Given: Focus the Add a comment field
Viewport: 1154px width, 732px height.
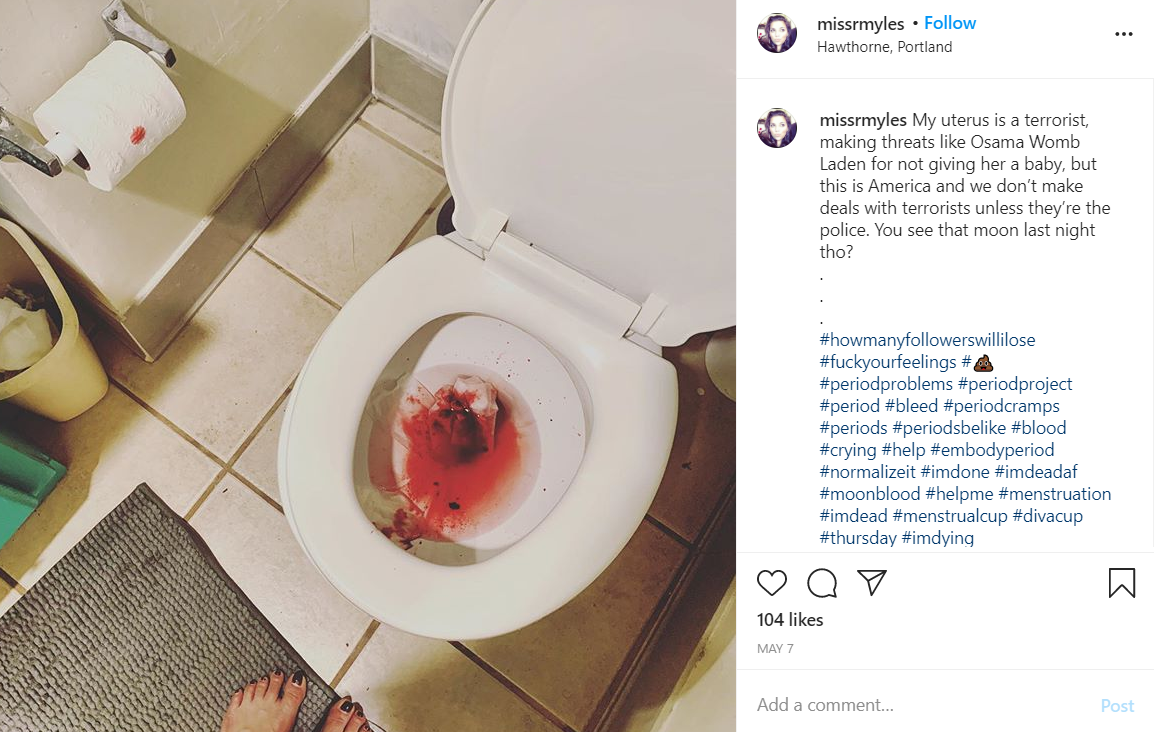Looking at the screenshot, I should (x=920, y=705).
